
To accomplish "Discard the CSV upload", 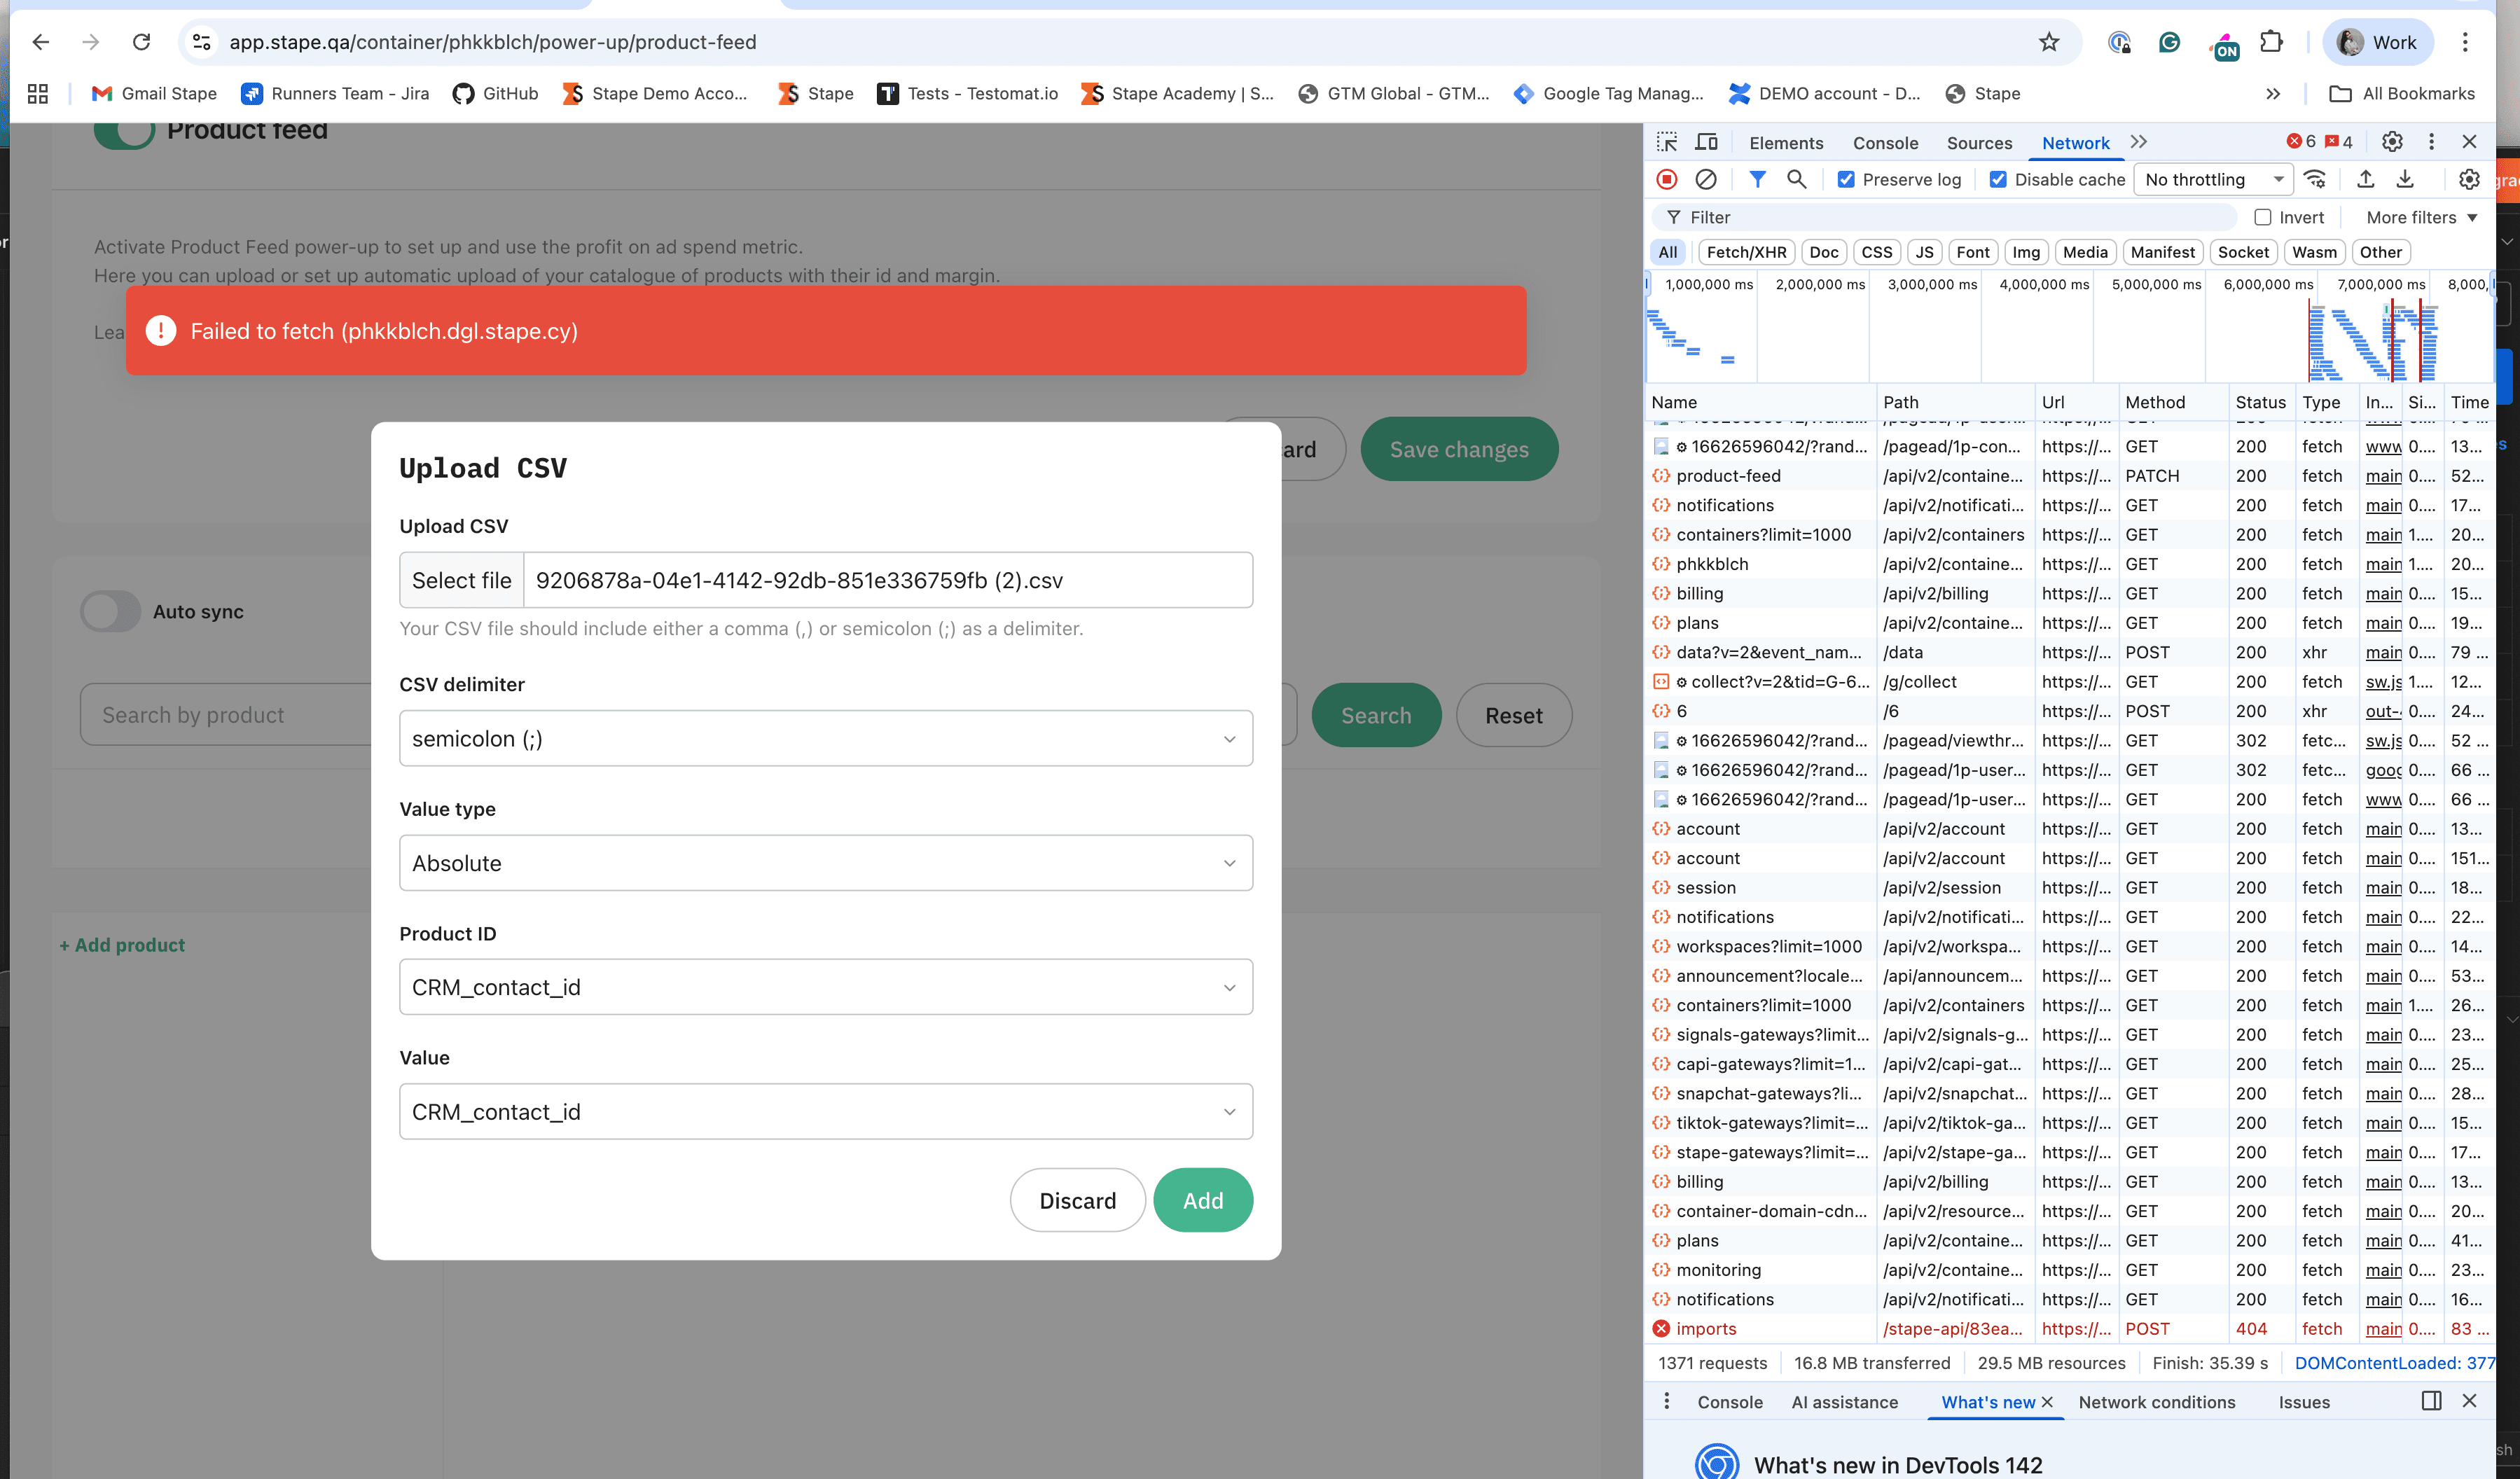I will tap(1077, 1200).
